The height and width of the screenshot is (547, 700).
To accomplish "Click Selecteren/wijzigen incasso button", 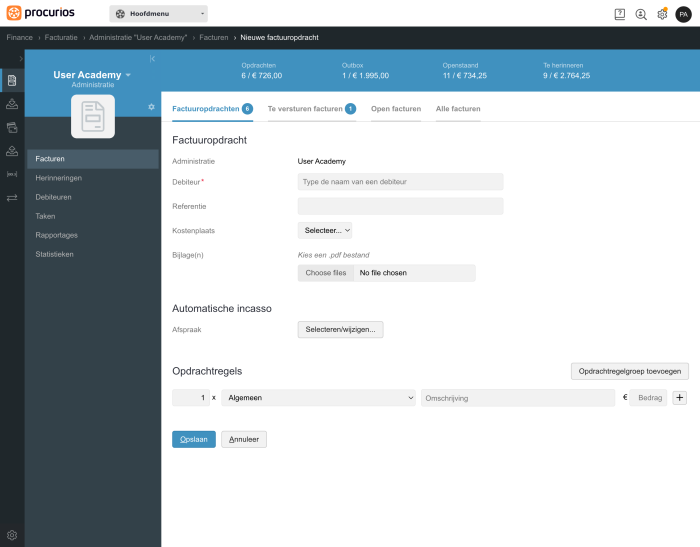I will (340, 330).
